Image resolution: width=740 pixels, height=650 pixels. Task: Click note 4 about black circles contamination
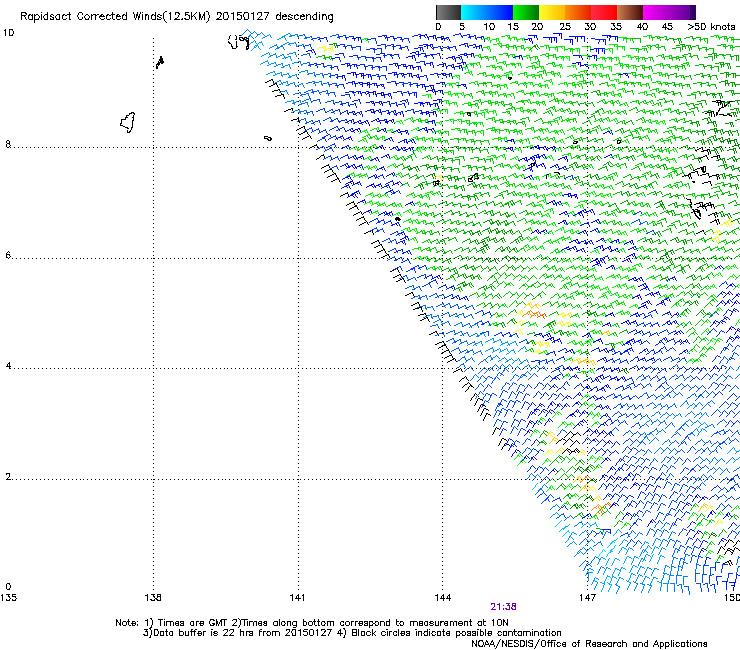(x=449, y=633)
